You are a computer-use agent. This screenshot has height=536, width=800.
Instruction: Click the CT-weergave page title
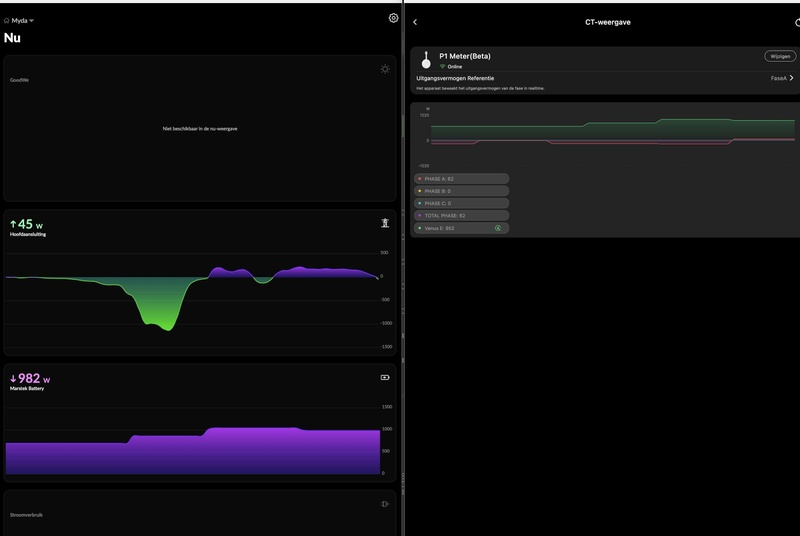pyautogui.click(x=608, y=22)
